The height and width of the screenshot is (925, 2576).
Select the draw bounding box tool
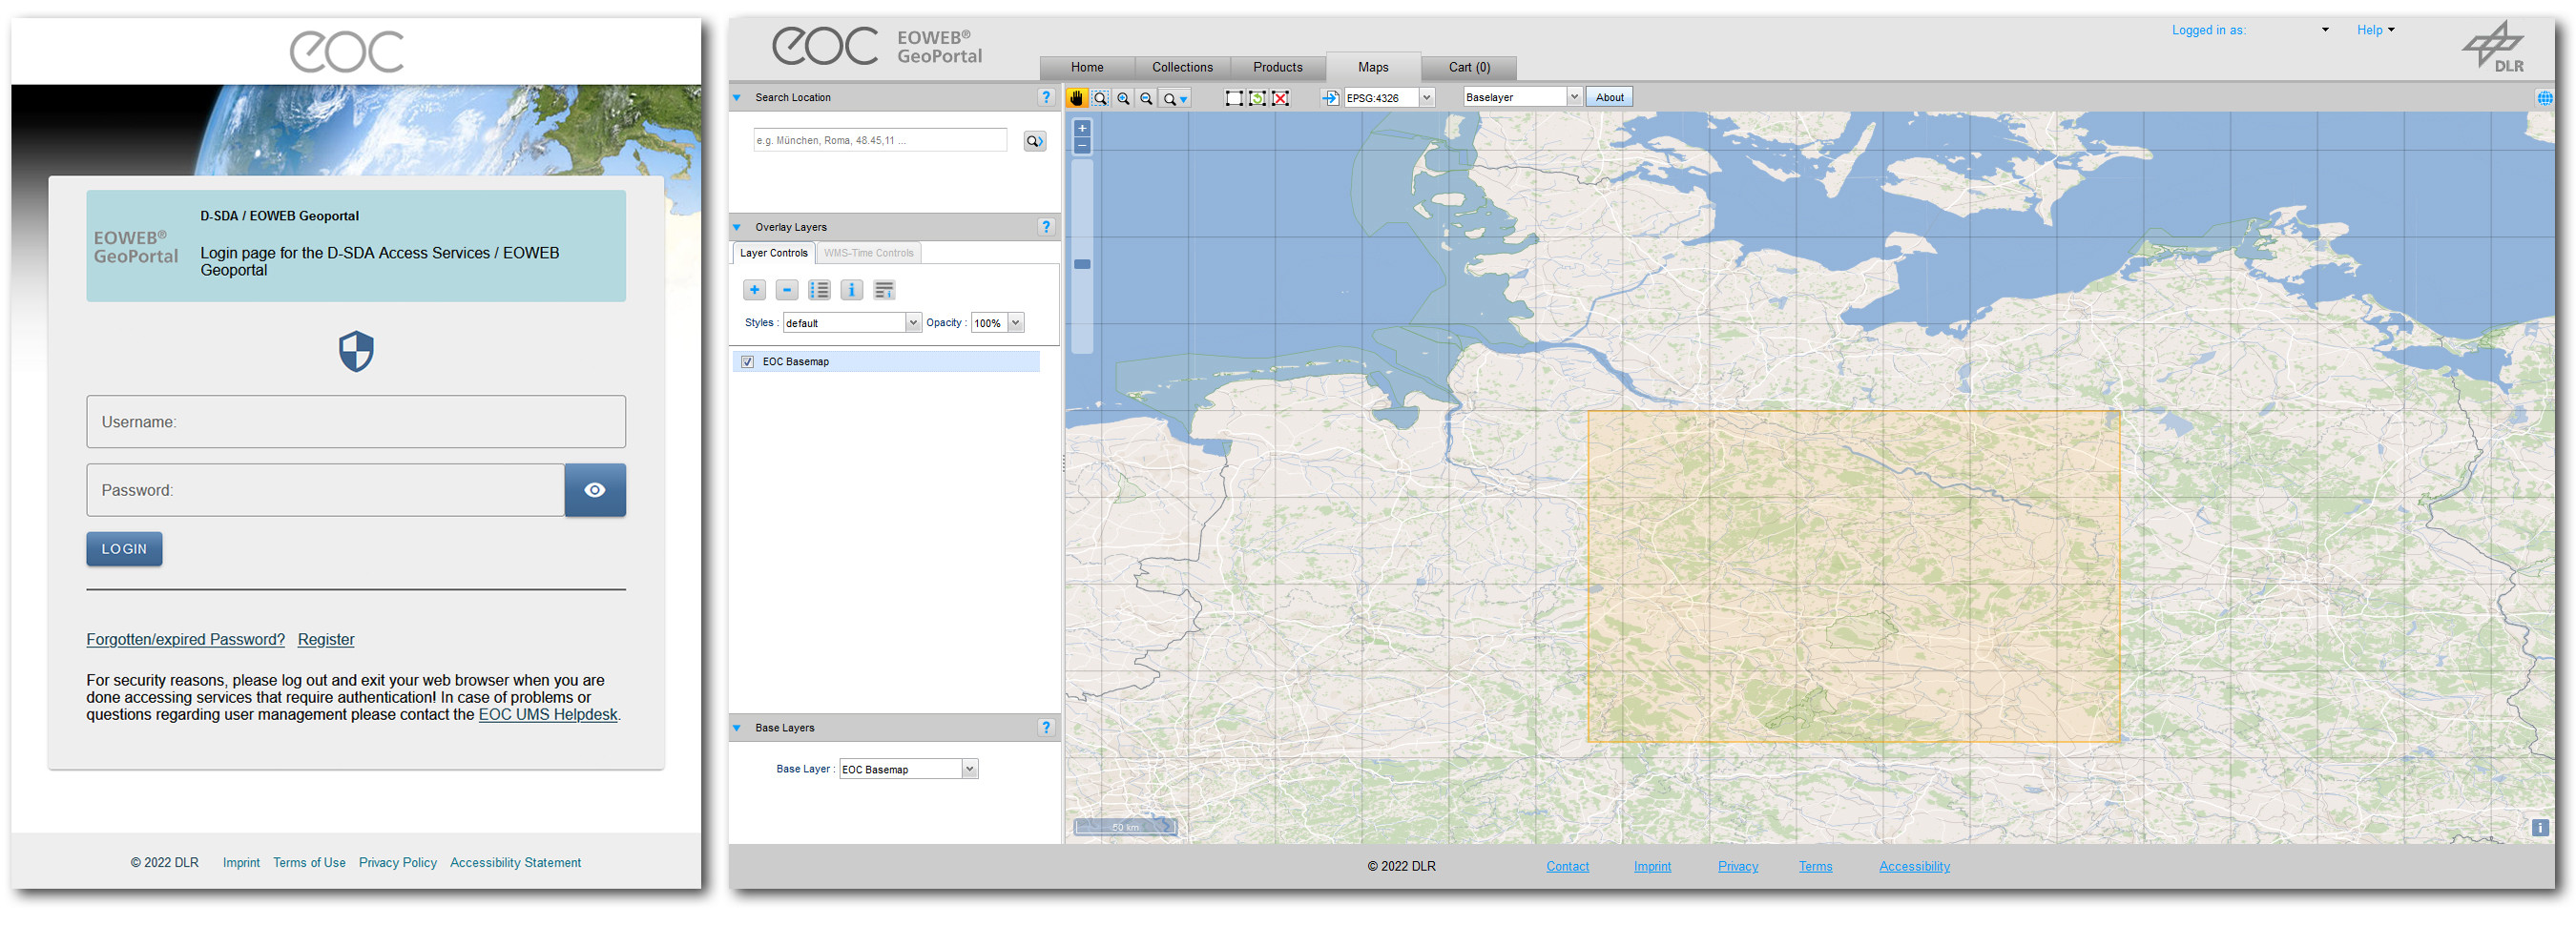click(1234, 98)
